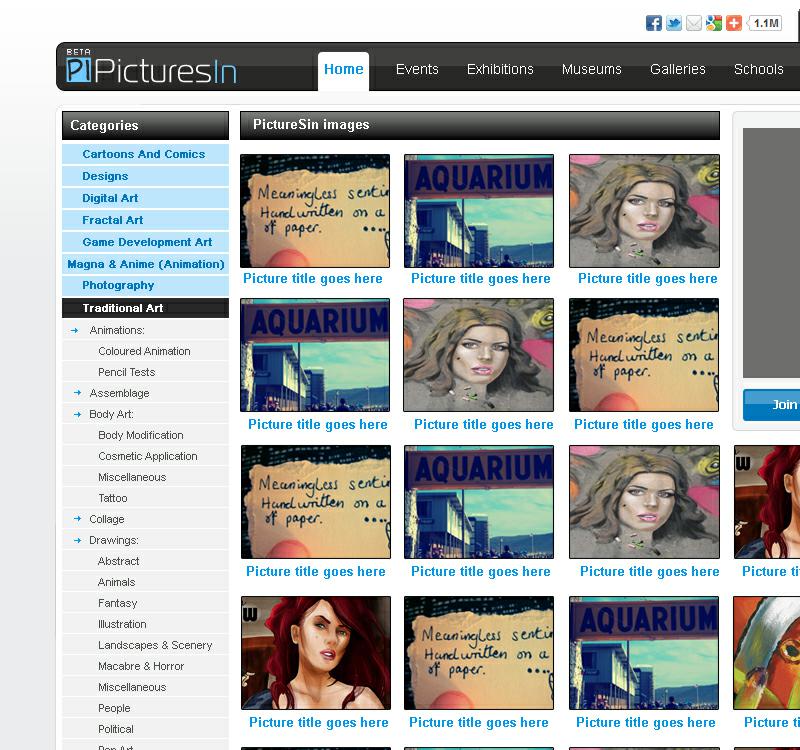Click the Categories panel header
The width and height of the screenshot is (800, 750).
click(x=145, y=126)
